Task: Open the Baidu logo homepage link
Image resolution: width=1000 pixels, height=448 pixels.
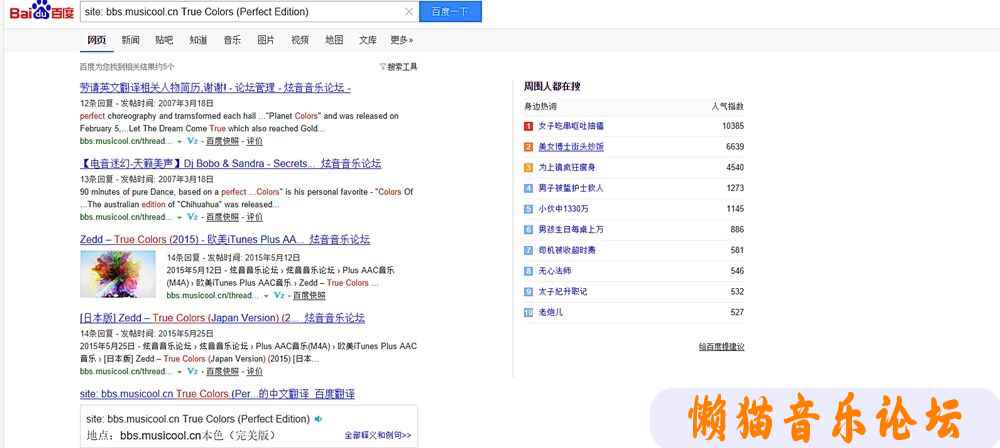Action: [x=41, y=10]
